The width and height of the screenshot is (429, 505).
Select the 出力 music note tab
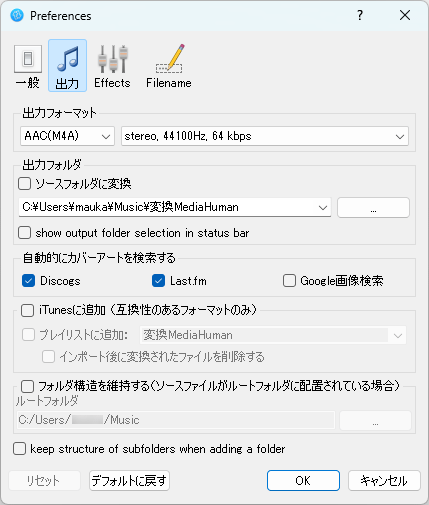pos(67,66)
